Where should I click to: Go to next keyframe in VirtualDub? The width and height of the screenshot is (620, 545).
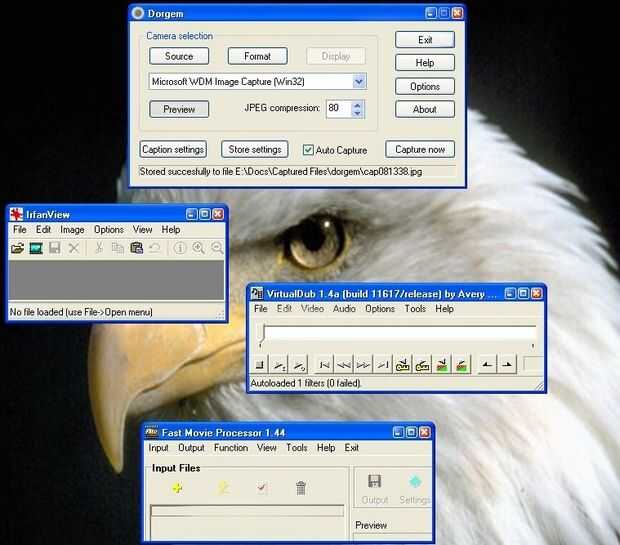tap(422, 365)
